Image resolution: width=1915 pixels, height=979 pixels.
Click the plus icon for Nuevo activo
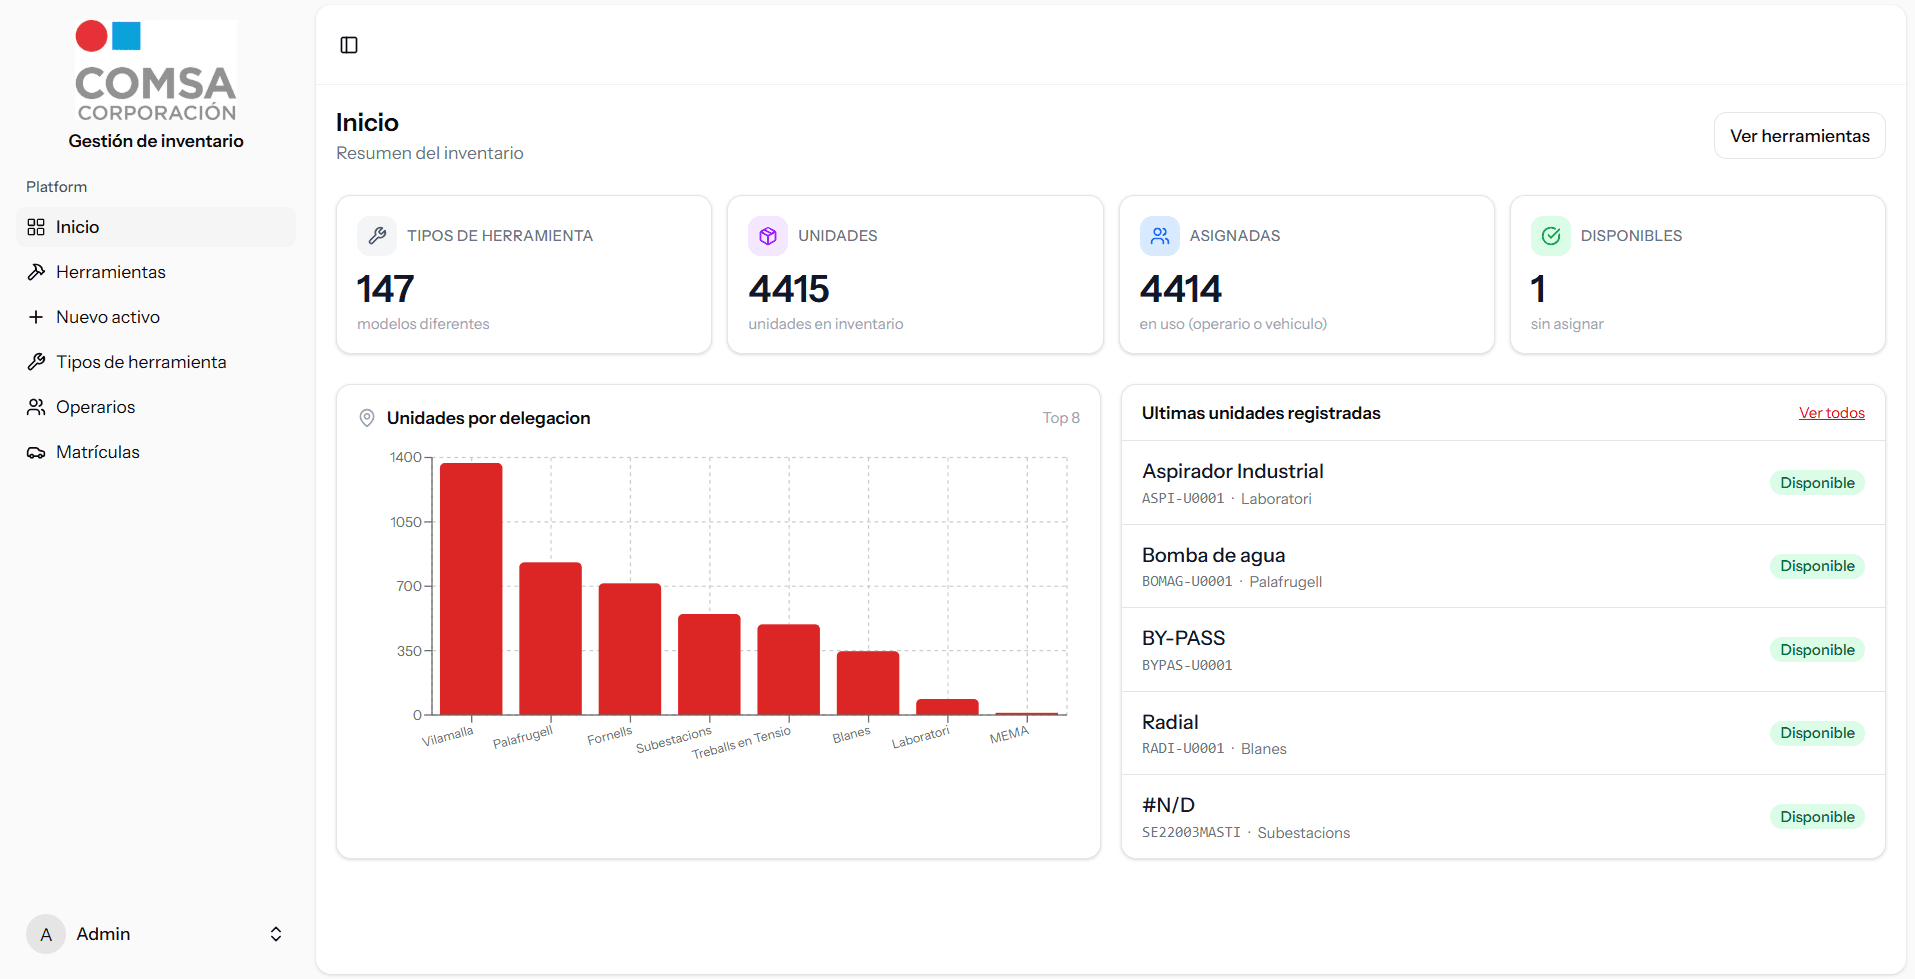point(36,317)
